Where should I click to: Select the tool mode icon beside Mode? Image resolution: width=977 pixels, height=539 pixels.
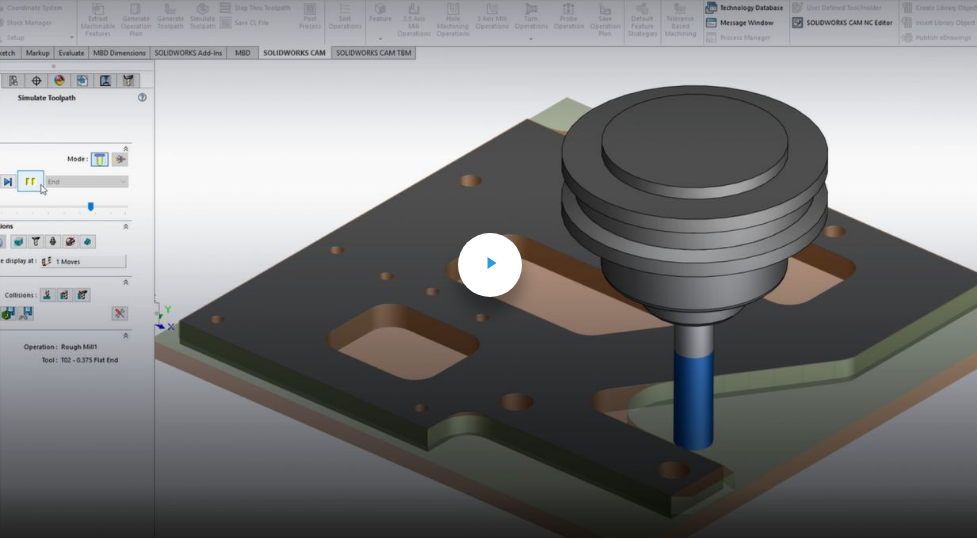pyautogui.click(x=100, y=159)
